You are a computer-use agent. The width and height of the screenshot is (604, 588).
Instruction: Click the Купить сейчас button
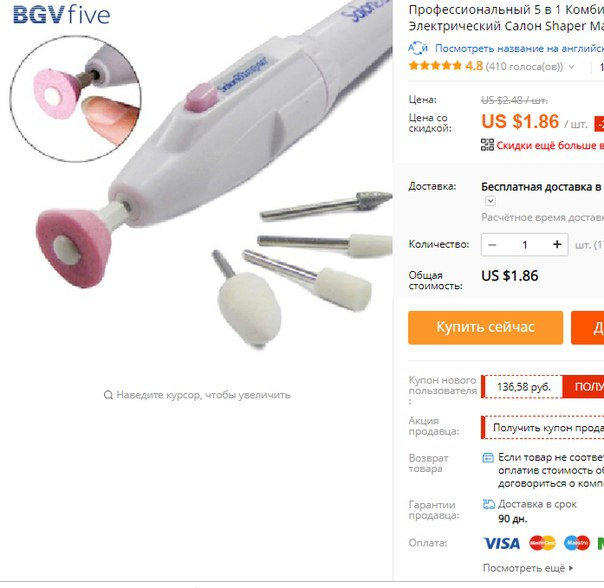[485, 327]
